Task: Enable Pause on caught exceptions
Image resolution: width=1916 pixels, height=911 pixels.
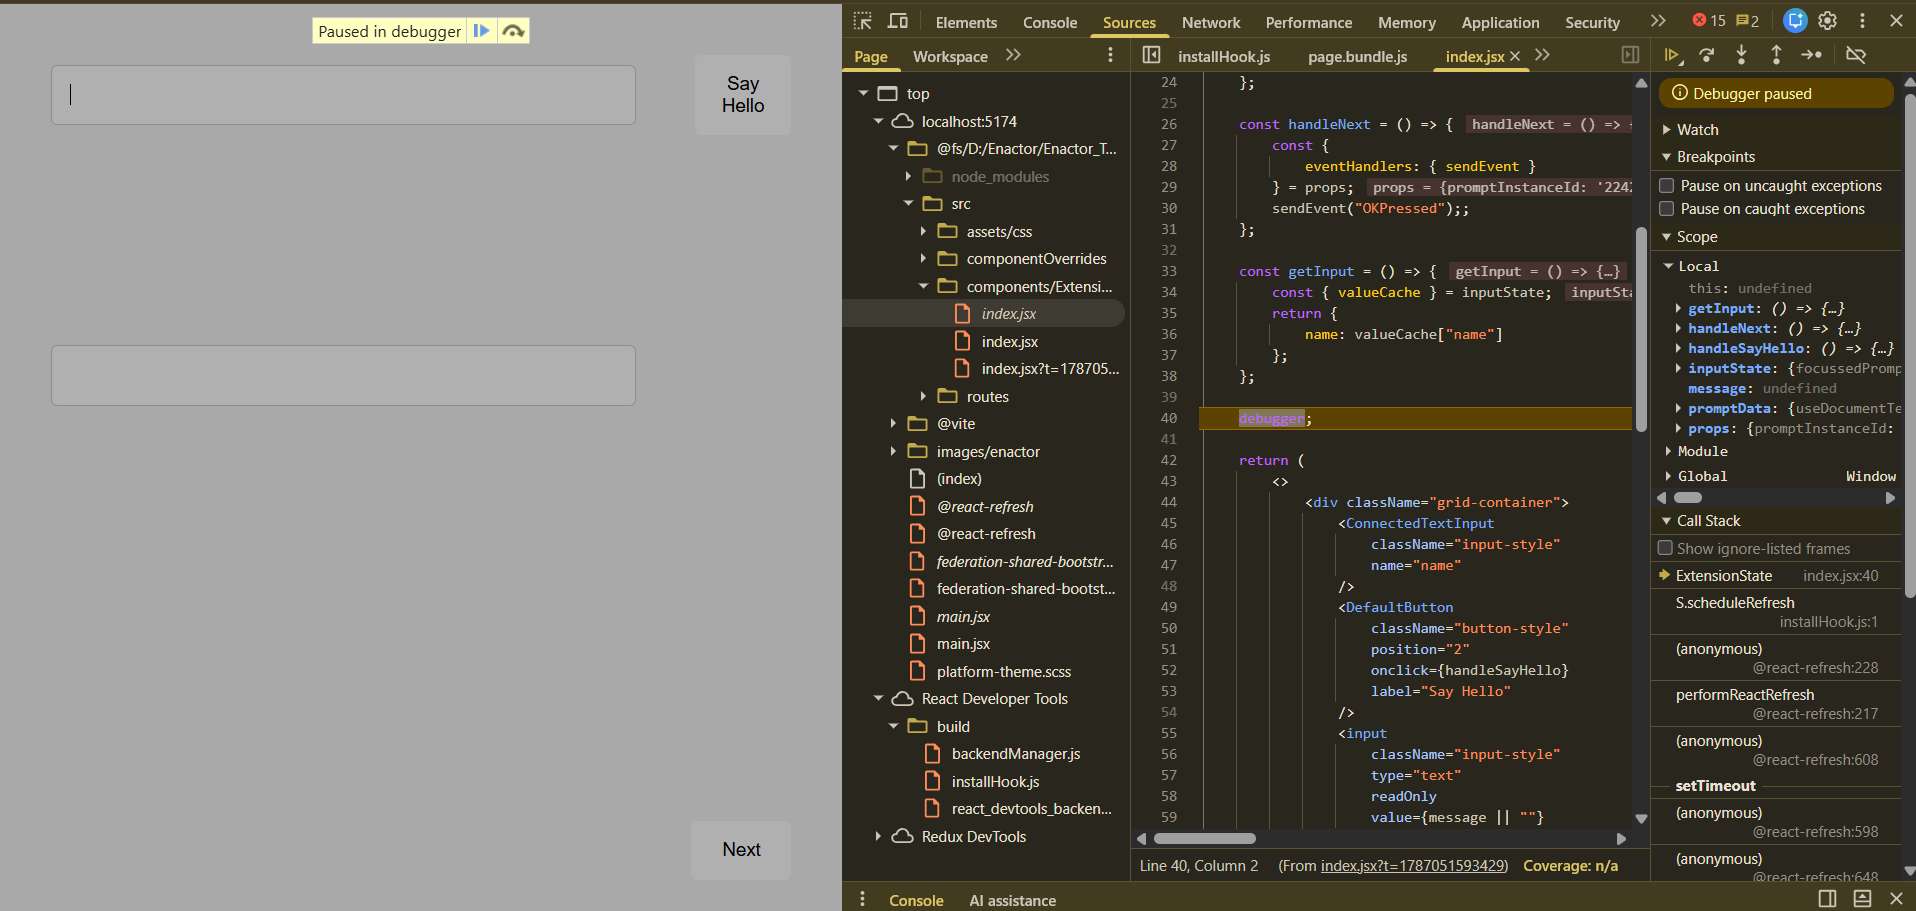Action: (1666, 208)
